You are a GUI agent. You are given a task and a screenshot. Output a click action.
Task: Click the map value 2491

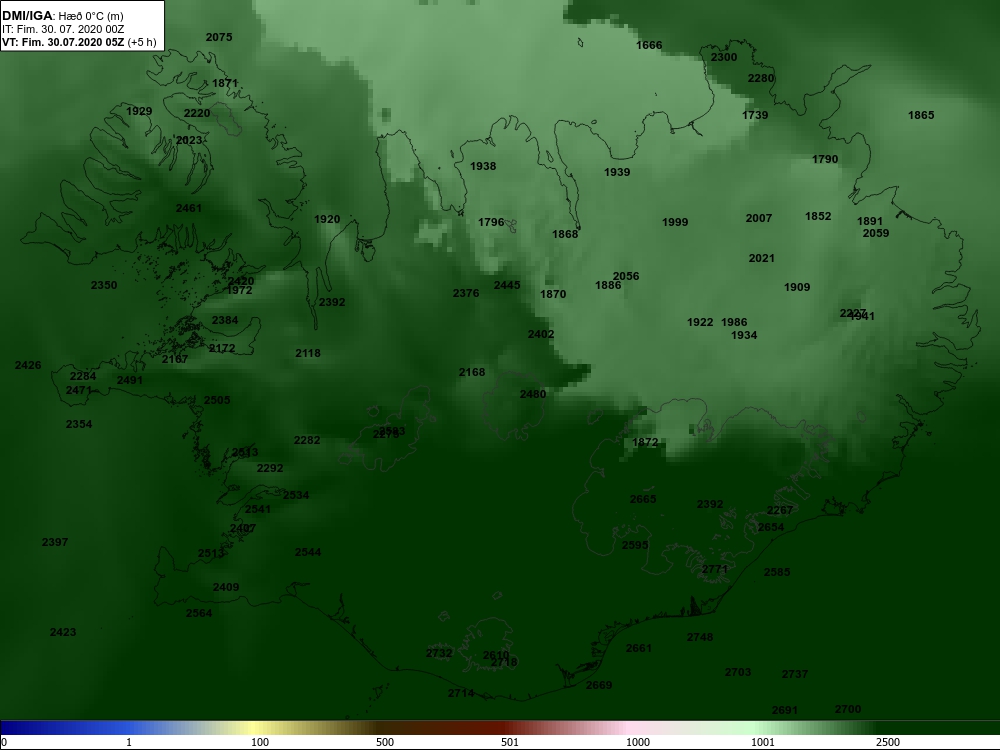tap(130, 380)
